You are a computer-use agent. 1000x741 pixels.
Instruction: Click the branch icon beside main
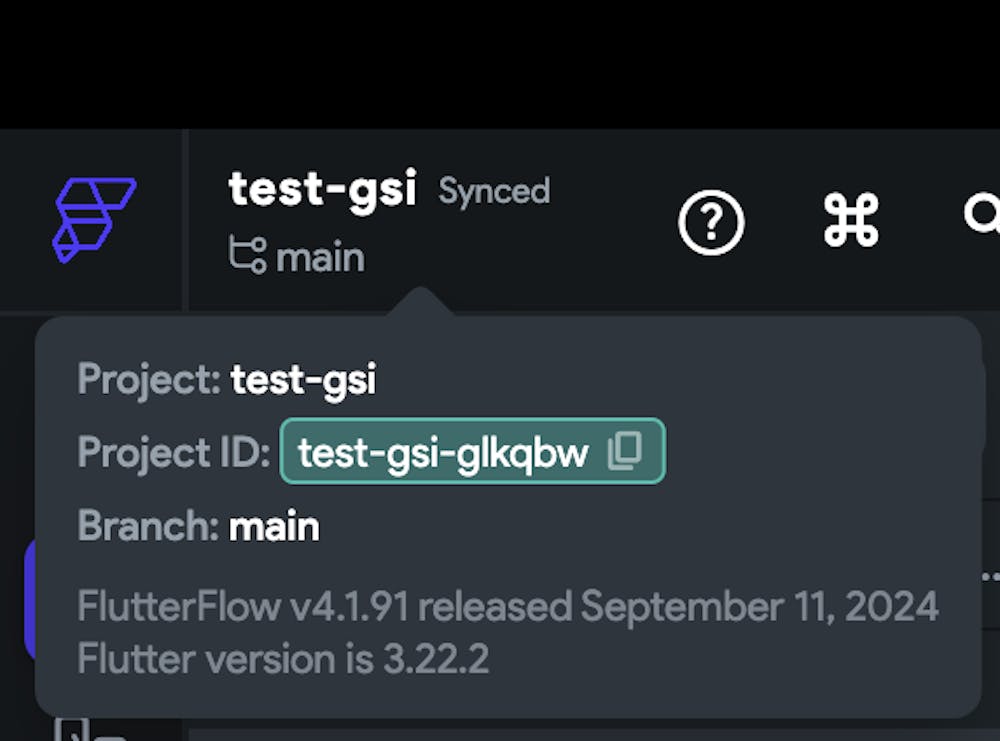[247, 256]
